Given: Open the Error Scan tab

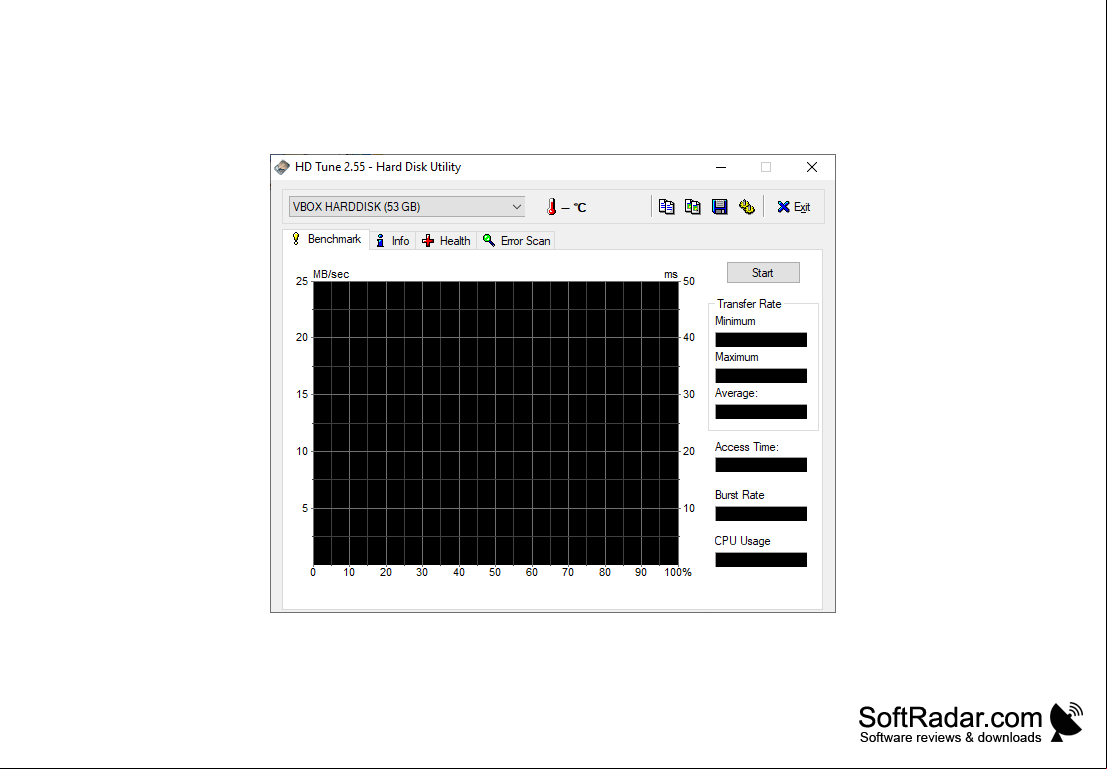Looking at the screenshot, I should [x=516, y=241].
